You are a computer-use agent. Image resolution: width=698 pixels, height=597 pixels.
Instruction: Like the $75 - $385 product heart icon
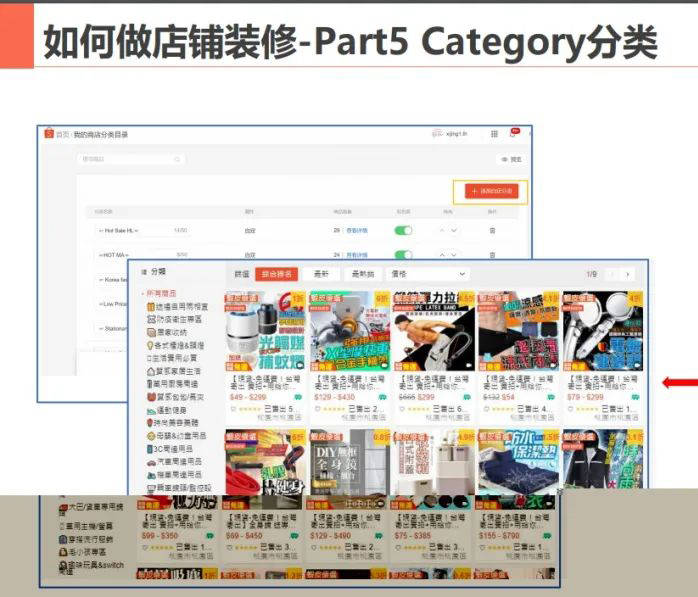[398, 547]
